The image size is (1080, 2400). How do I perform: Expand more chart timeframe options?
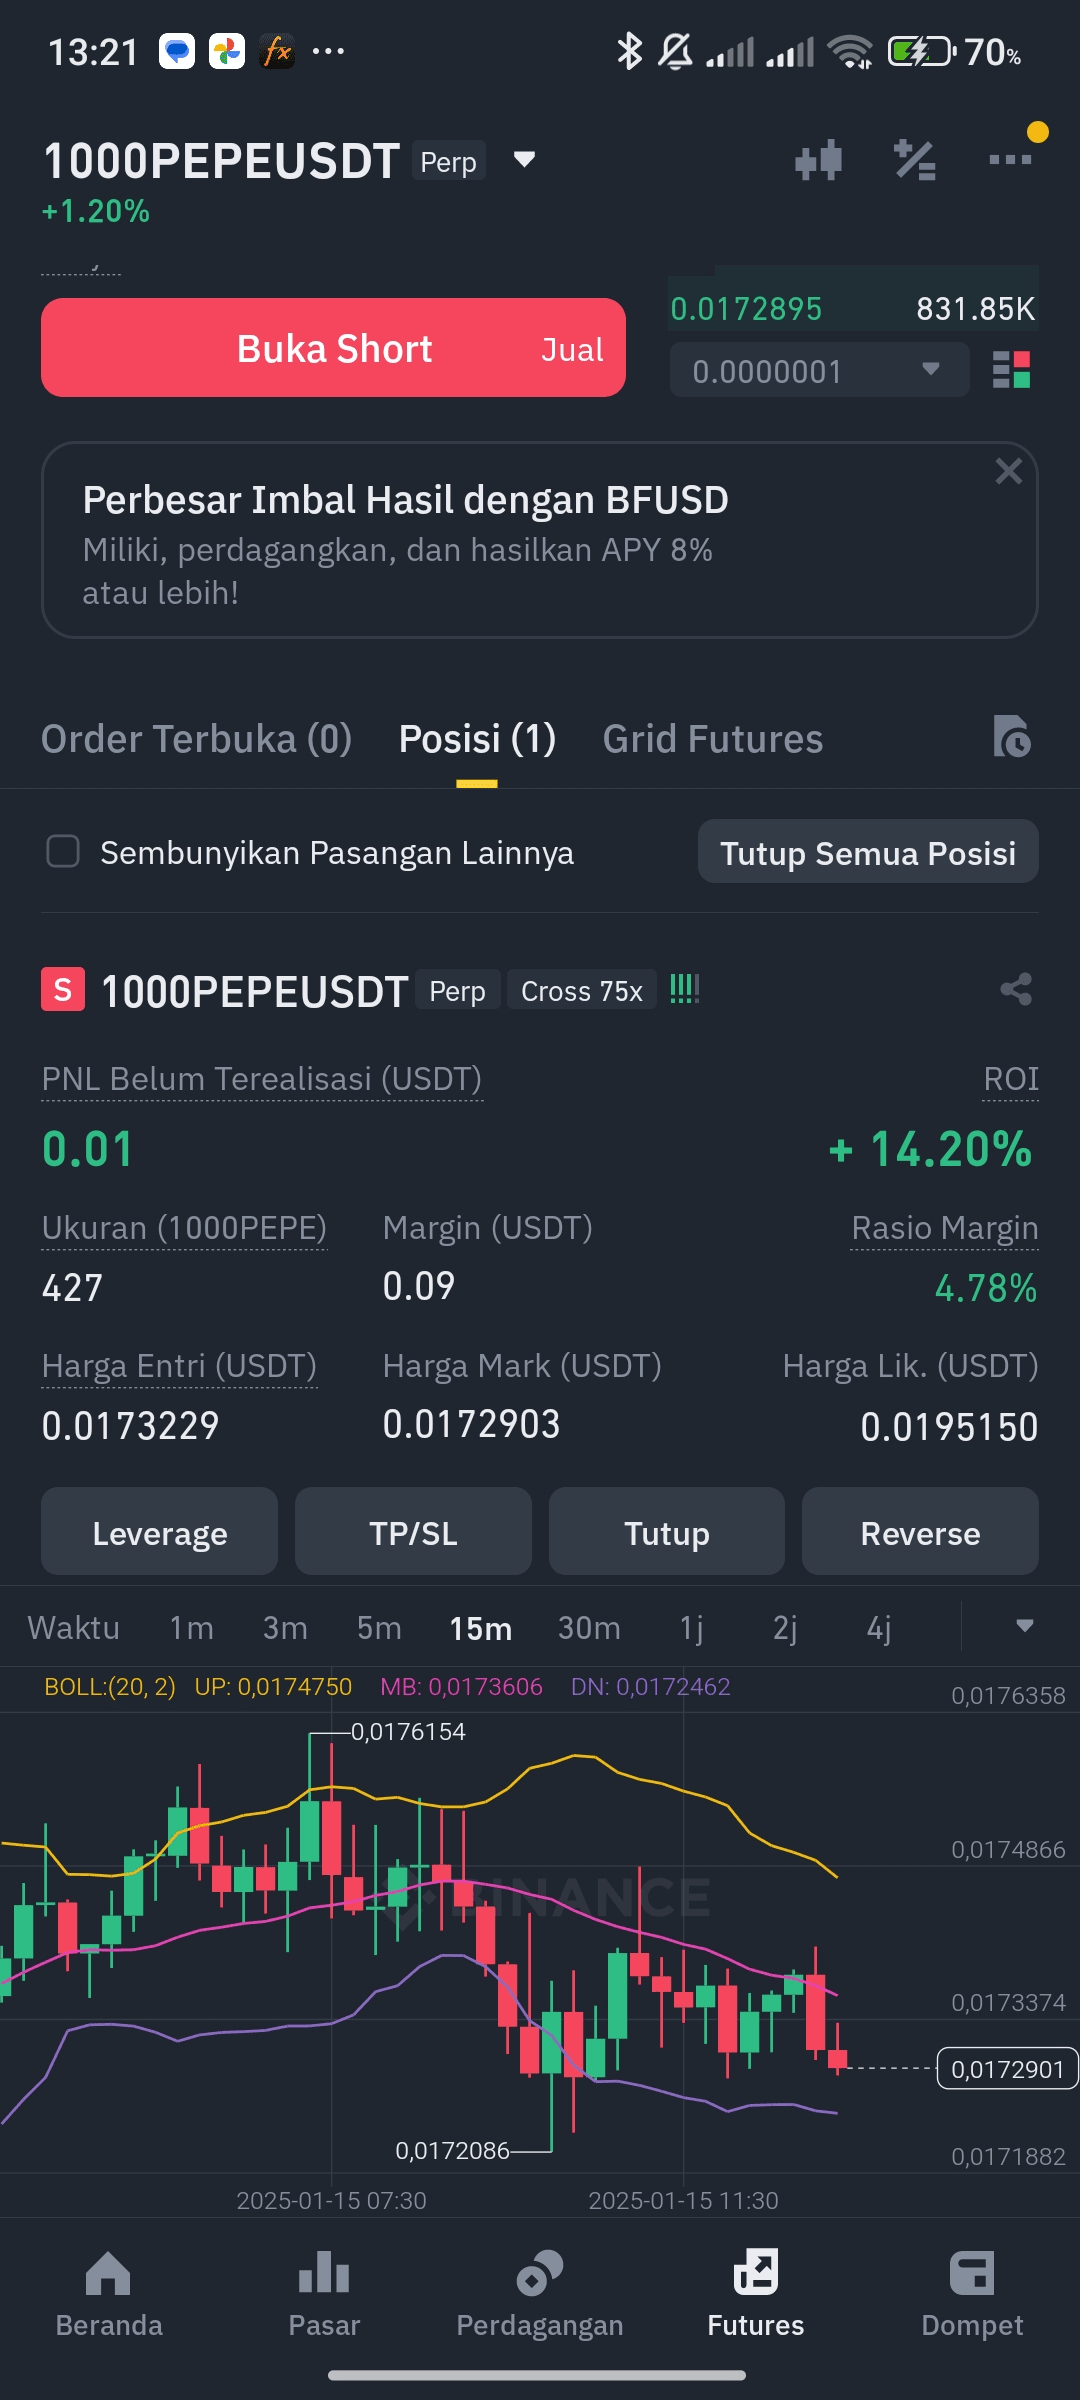(x=1024, y=1626)
